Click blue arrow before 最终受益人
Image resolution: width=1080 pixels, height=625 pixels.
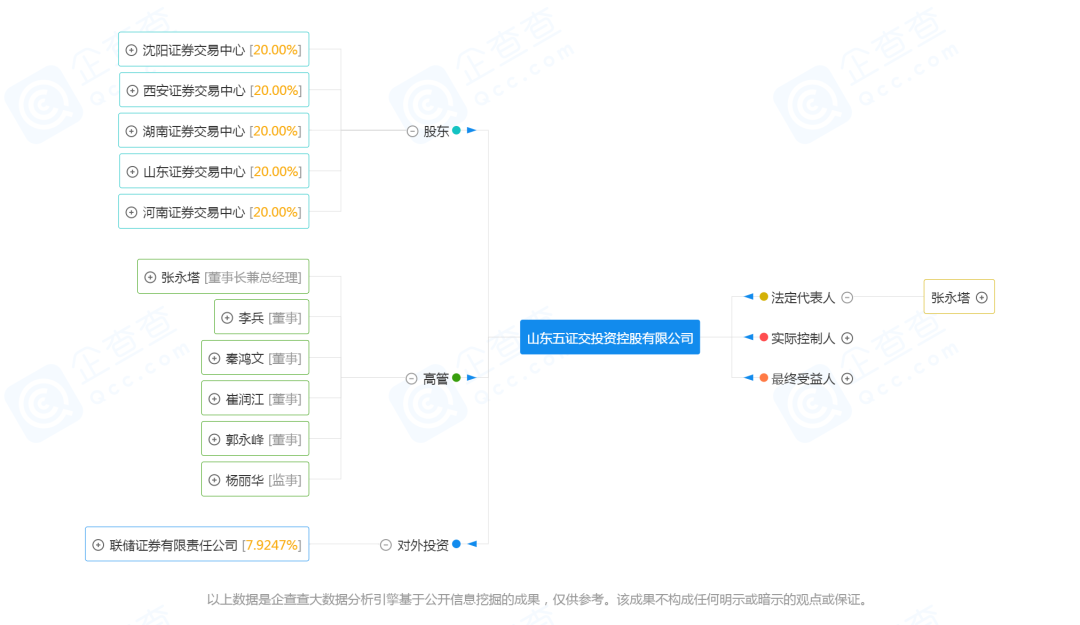[x=749, y=378]
